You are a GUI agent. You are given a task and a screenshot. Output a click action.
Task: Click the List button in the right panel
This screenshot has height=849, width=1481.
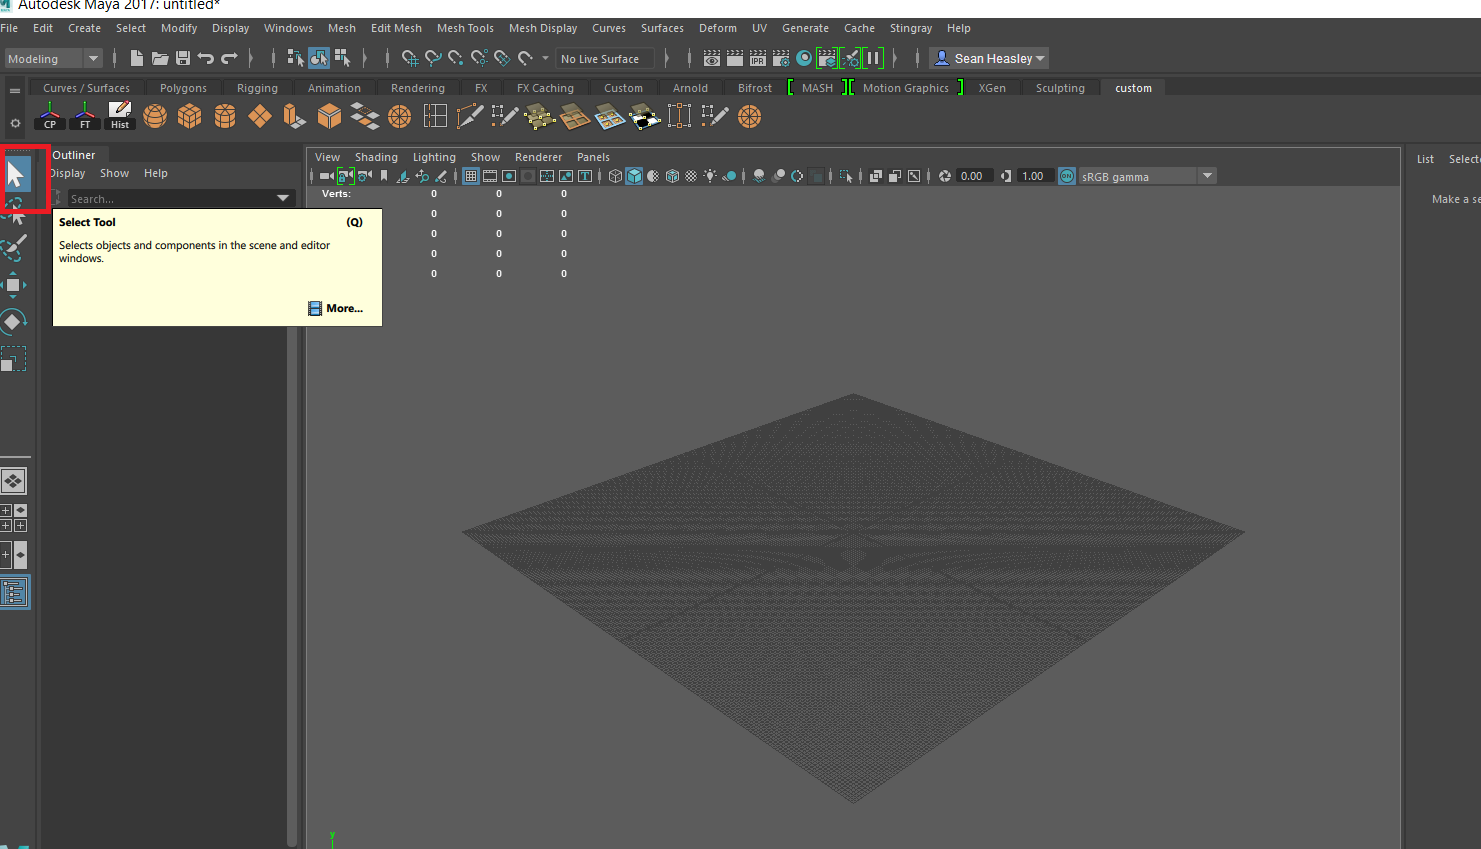pyautogui.click(x=1425, y=159)
